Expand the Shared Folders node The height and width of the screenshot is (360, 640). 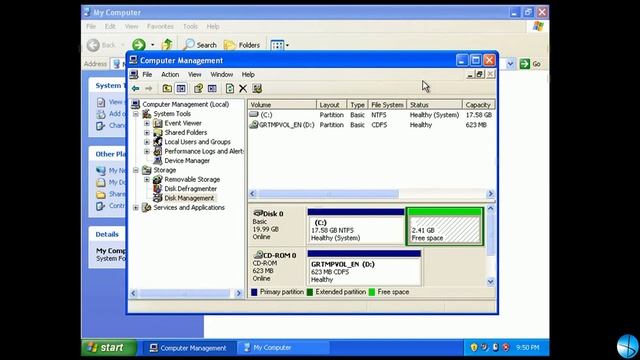click(x=147, y=133)
